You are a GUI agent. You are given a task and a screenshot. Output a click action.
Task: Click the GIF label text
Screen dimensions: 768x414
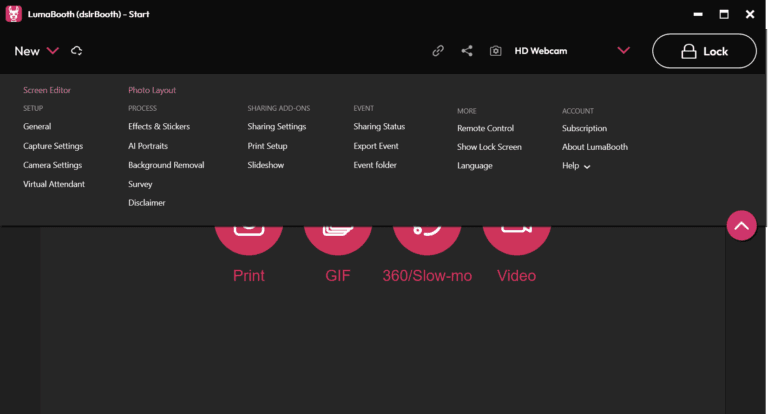338,276
